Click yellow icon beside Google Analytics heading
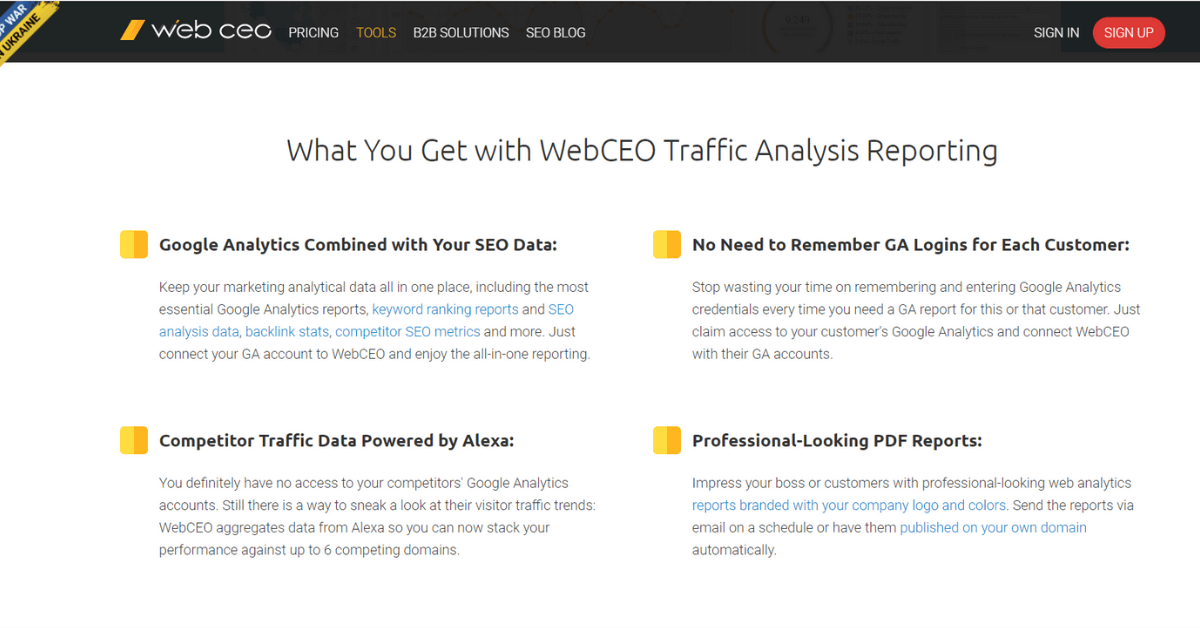The width and height of the screenshot is (1200, 628). click(133, 245)
